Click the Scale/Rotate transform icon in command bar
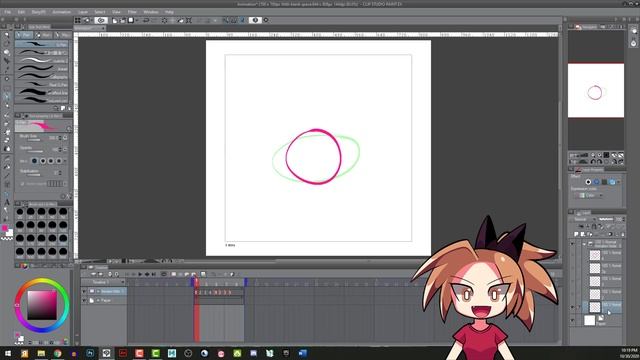The image size is (640, 360). [x=189, y=20]
